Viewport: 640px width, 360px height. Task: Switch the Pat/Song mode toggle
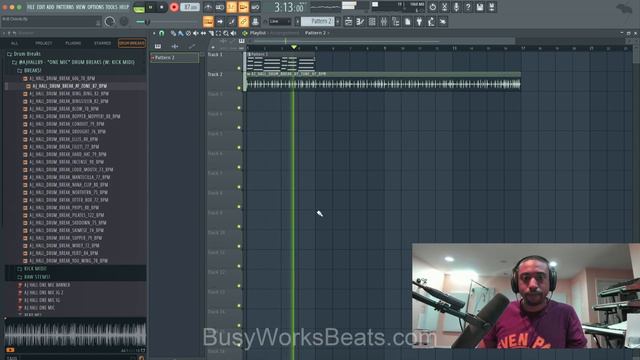pyautogui.click(x=139, y=7)
